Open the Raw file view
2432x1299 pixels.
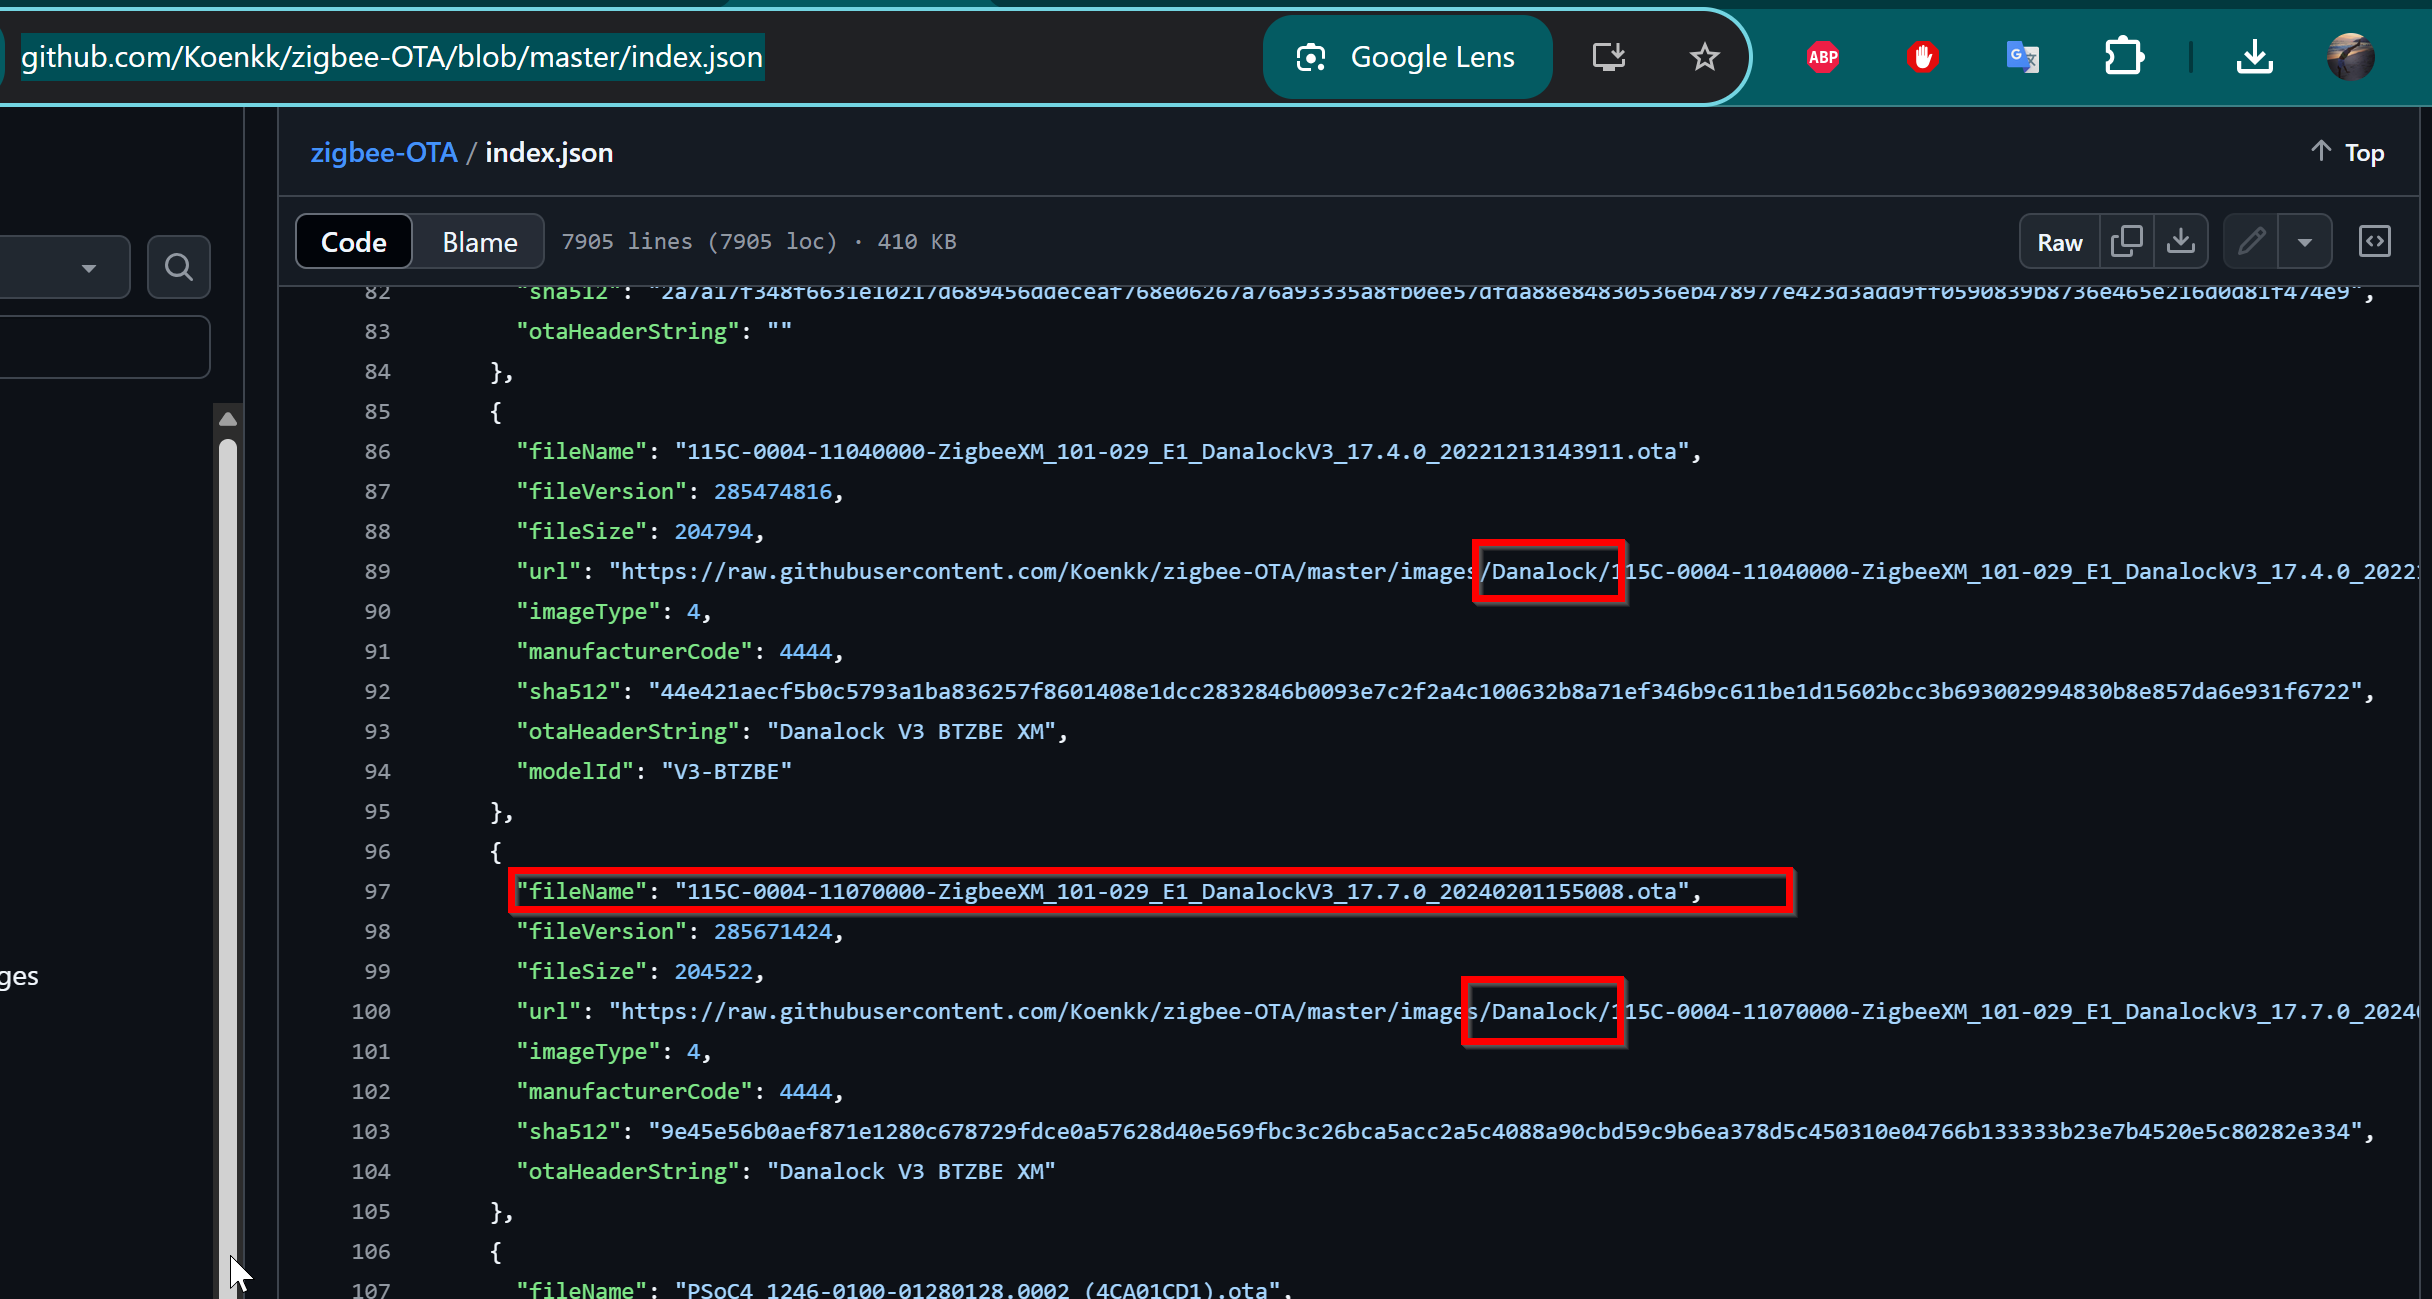2060,242
